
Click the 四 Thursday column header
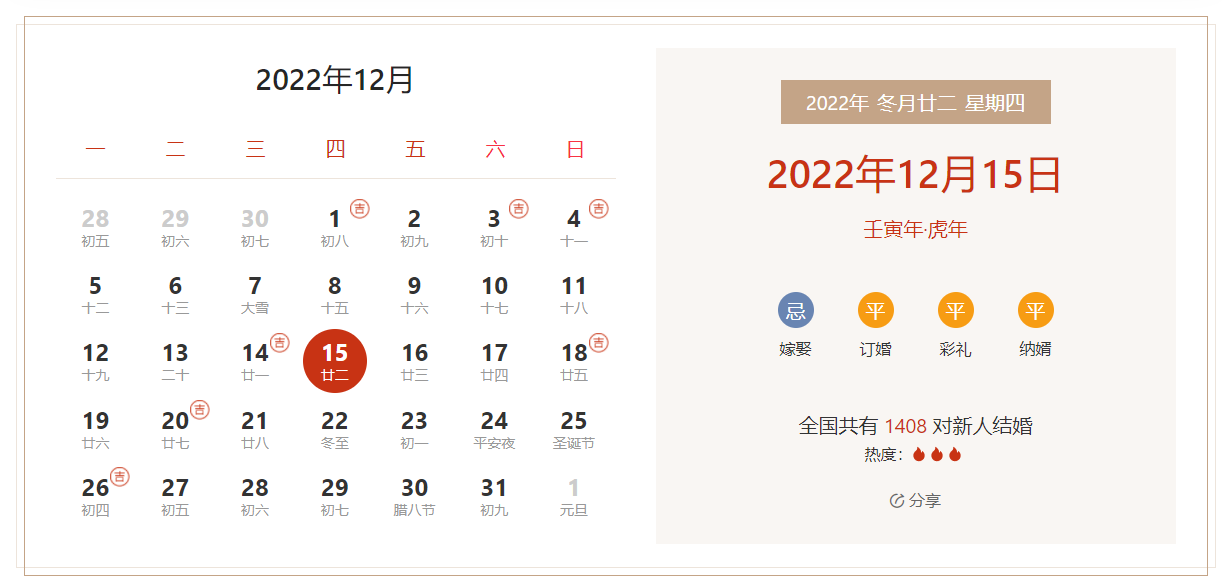tap(335, 150)
